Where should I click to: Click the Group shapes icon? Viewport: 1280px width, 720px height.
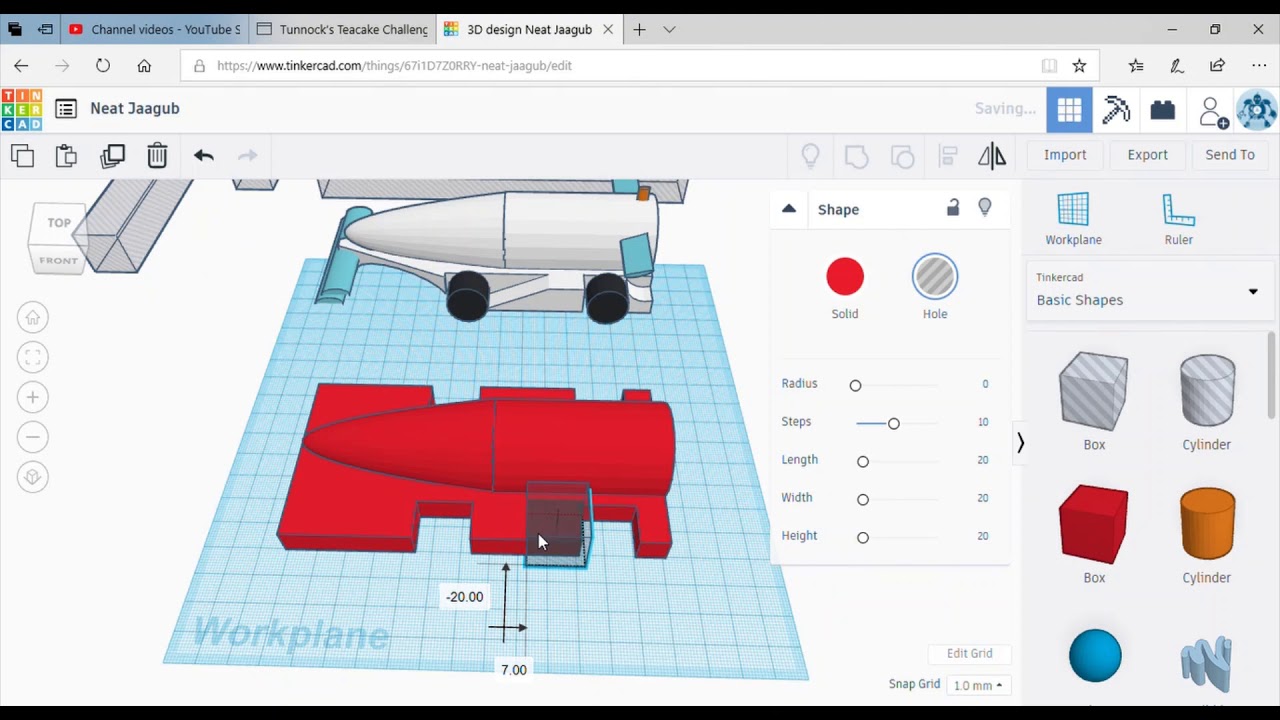pos(856,156)
